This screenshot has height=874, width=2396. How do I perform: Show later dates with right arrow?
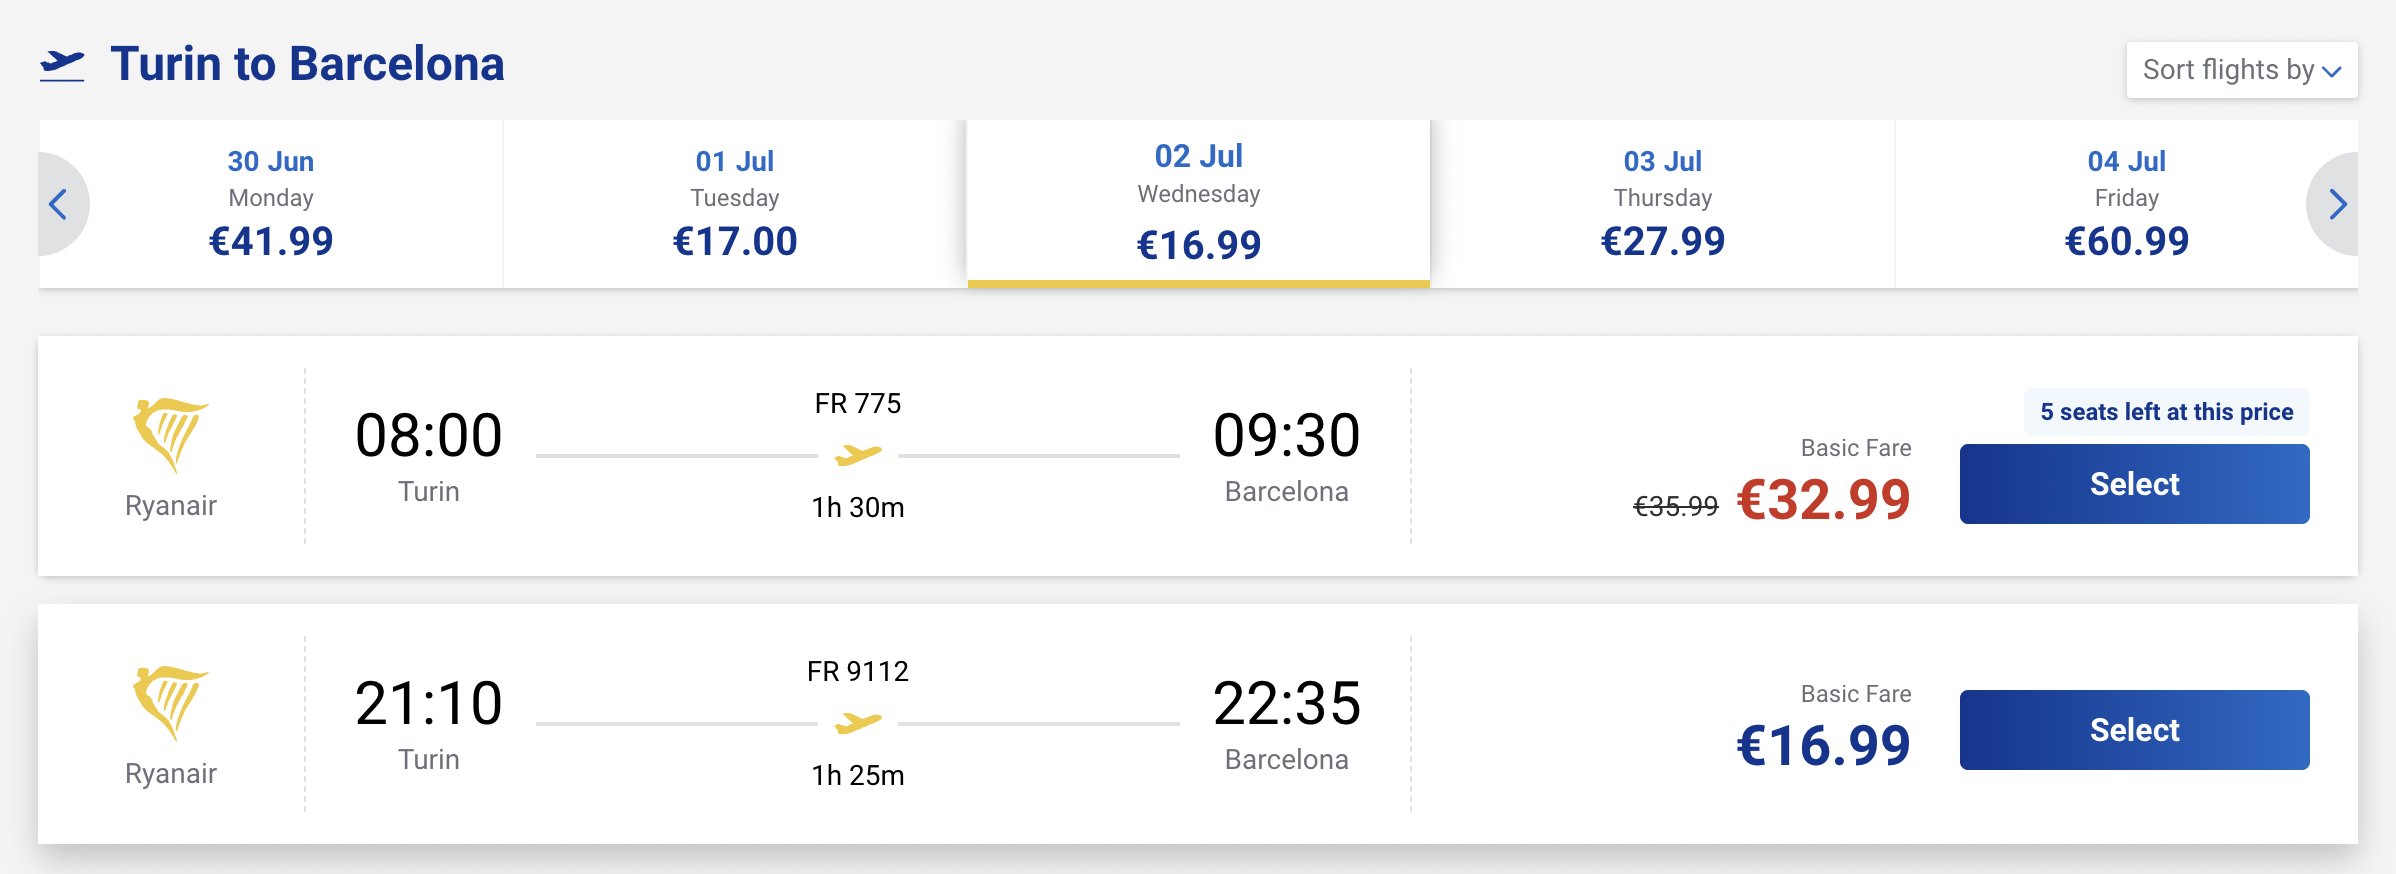click(2337, 204)
